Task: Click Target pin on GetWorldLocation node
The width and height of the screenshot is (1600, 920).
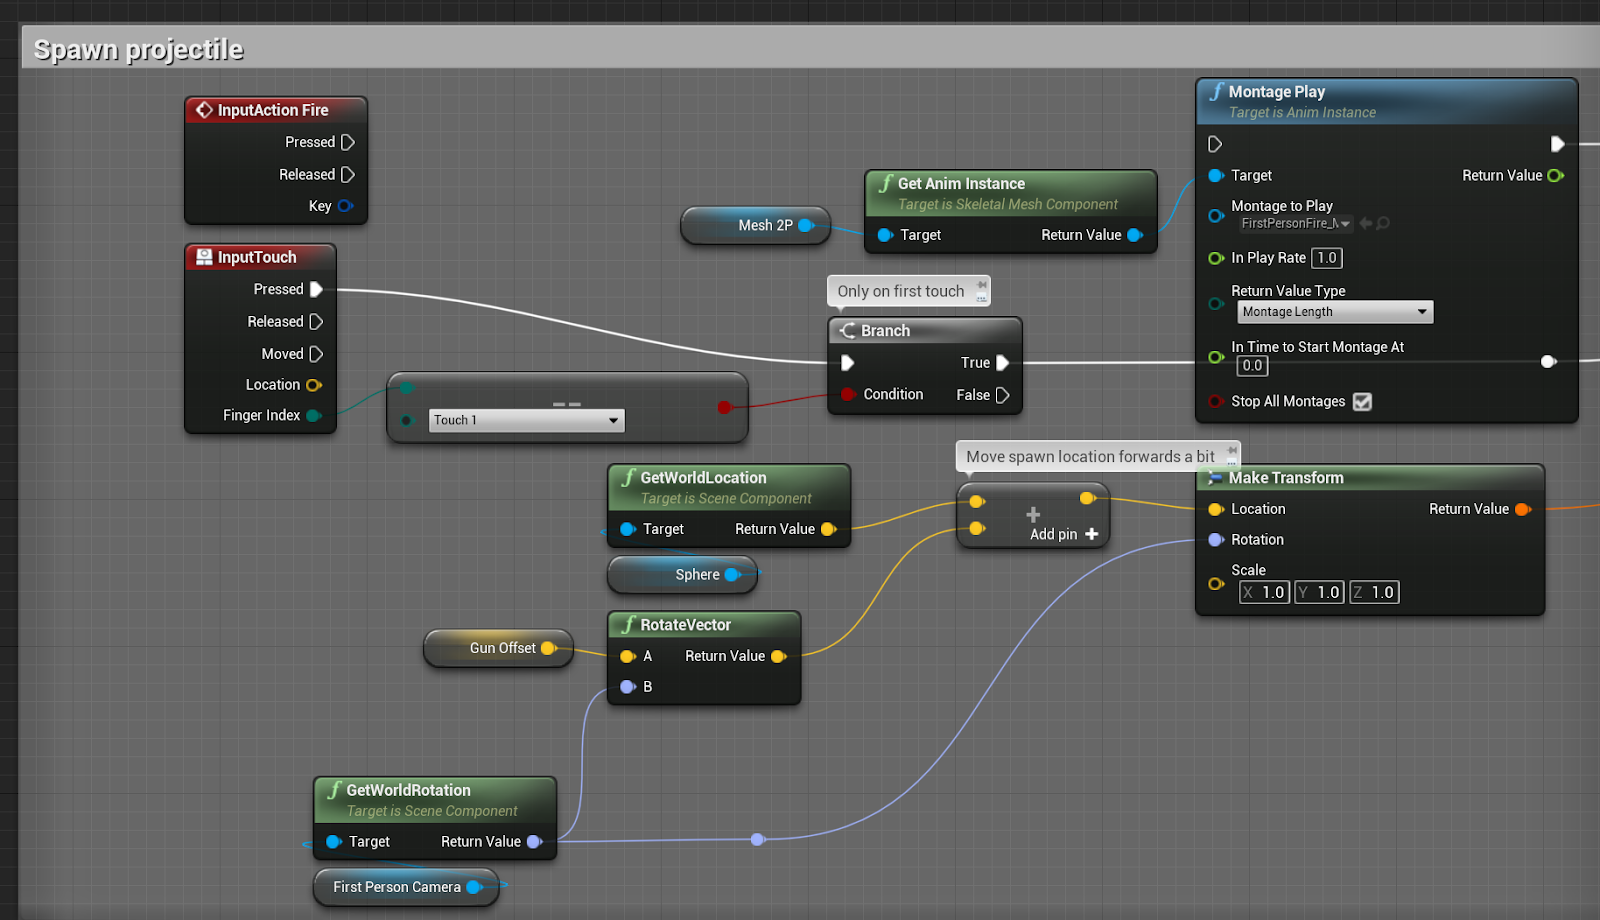Action: pos(628,529)
